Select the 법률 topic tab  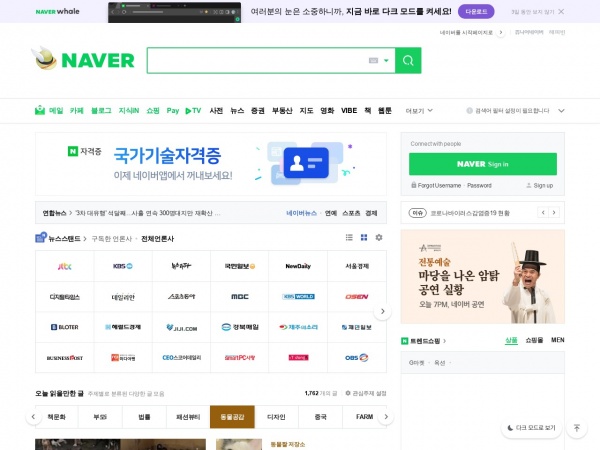(x=144, y=417)
